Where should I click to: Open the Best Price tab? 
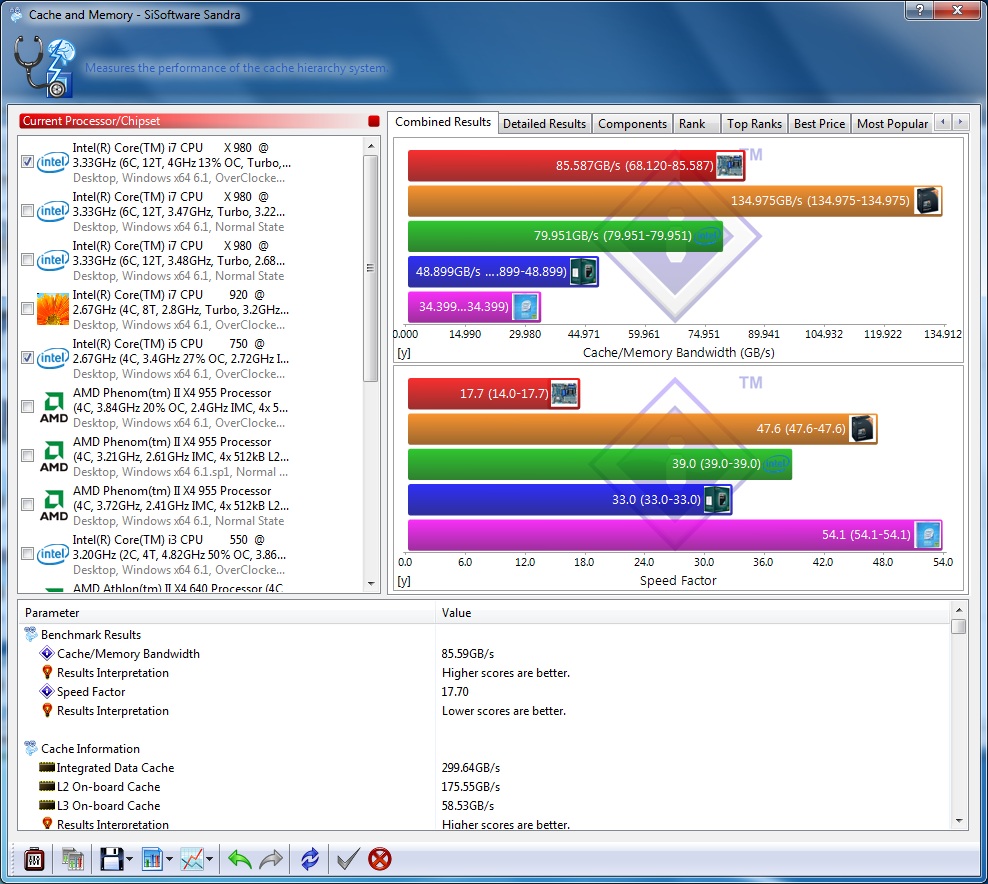[819, 123]
